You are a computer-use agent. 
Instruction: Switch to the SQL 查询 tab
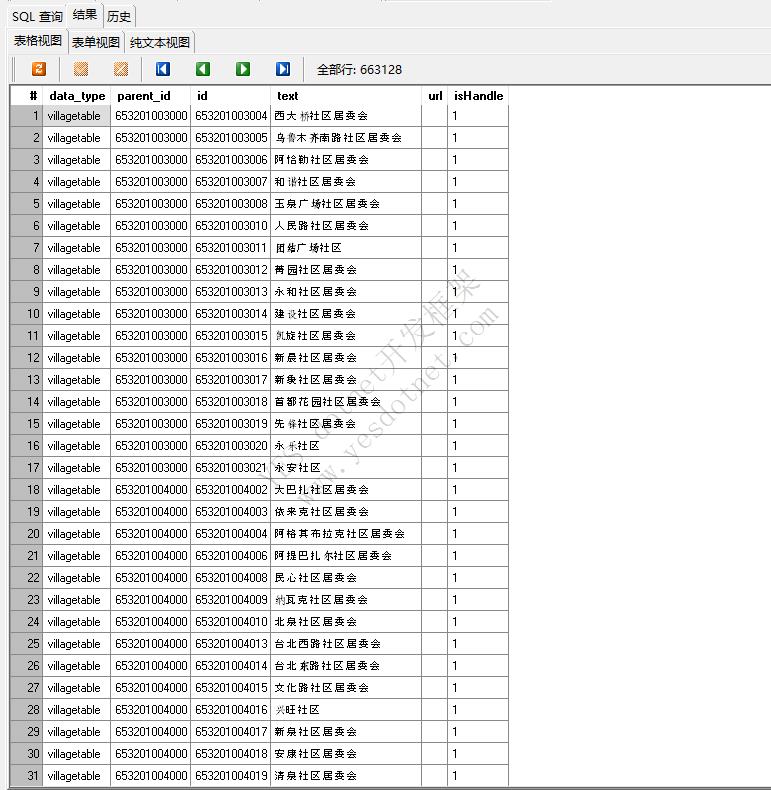pos(37,16)
